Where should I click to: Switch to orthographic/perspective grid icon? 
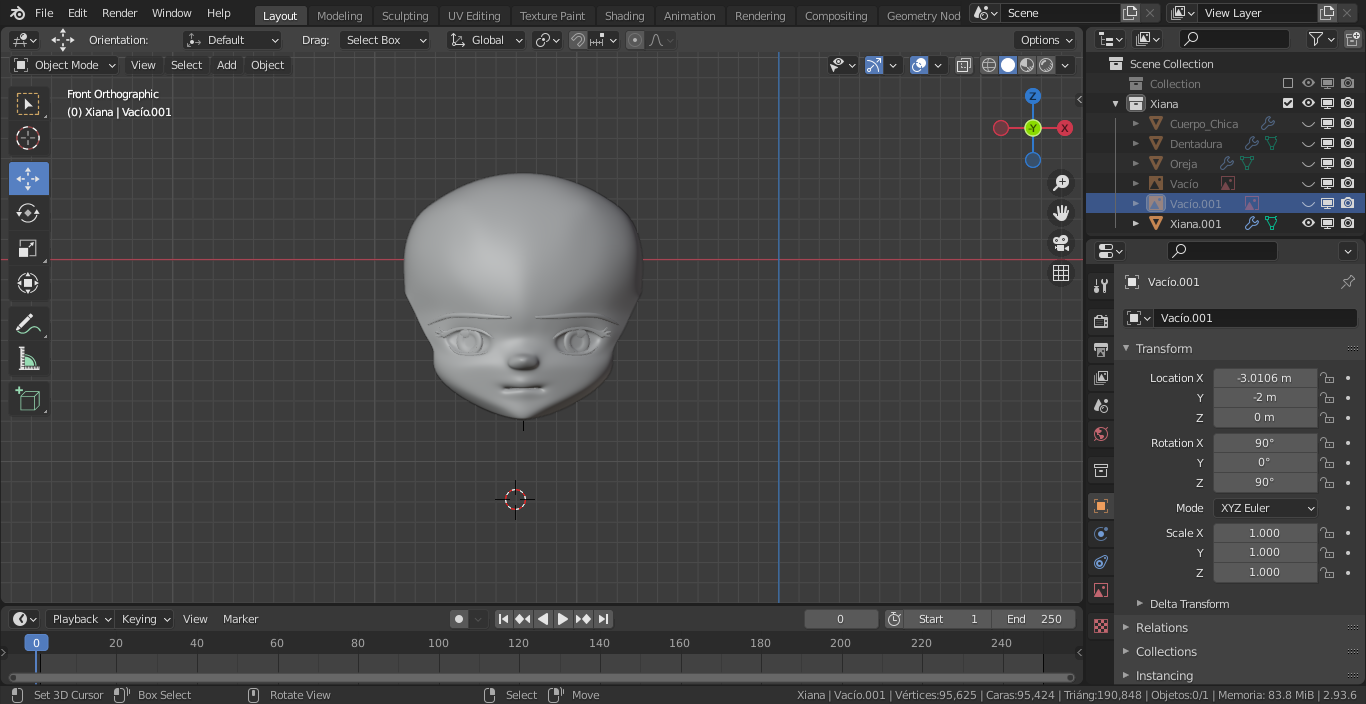[x=1061, y=273]
